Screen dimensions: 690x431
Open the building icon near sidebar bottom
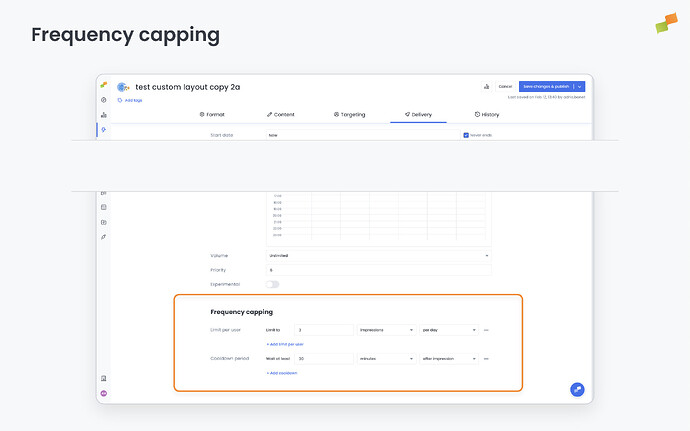click(103, 378)
